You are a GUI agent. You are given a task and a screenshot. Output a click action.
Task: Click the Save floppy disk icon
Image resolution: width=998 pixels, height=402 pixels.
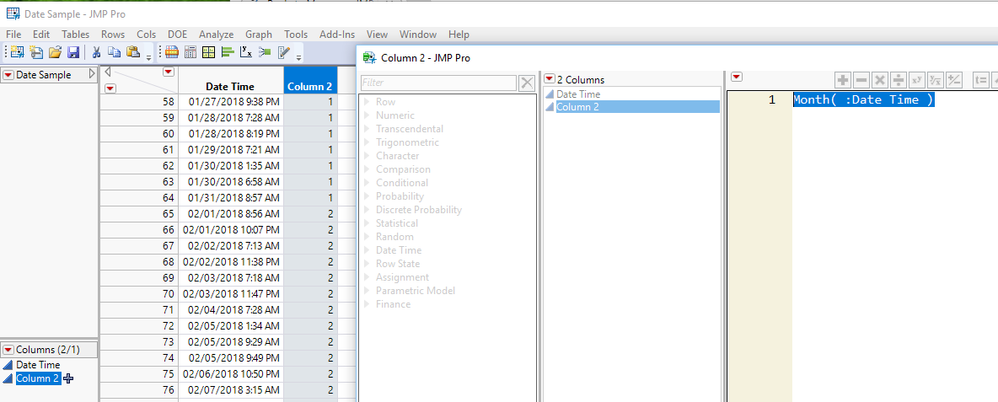click(73, 52)
